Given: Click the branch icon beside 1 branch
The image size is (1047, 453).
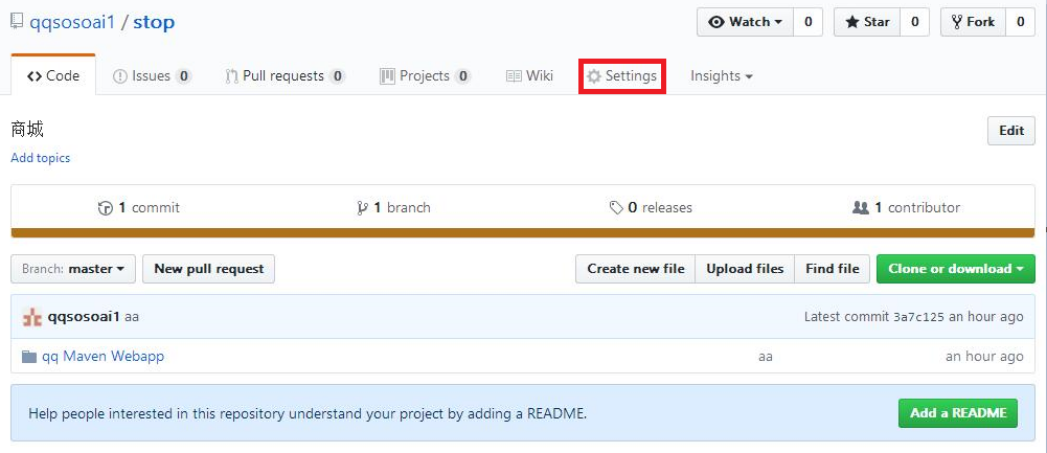Looking at the screenshot, I should coord(363,208).
